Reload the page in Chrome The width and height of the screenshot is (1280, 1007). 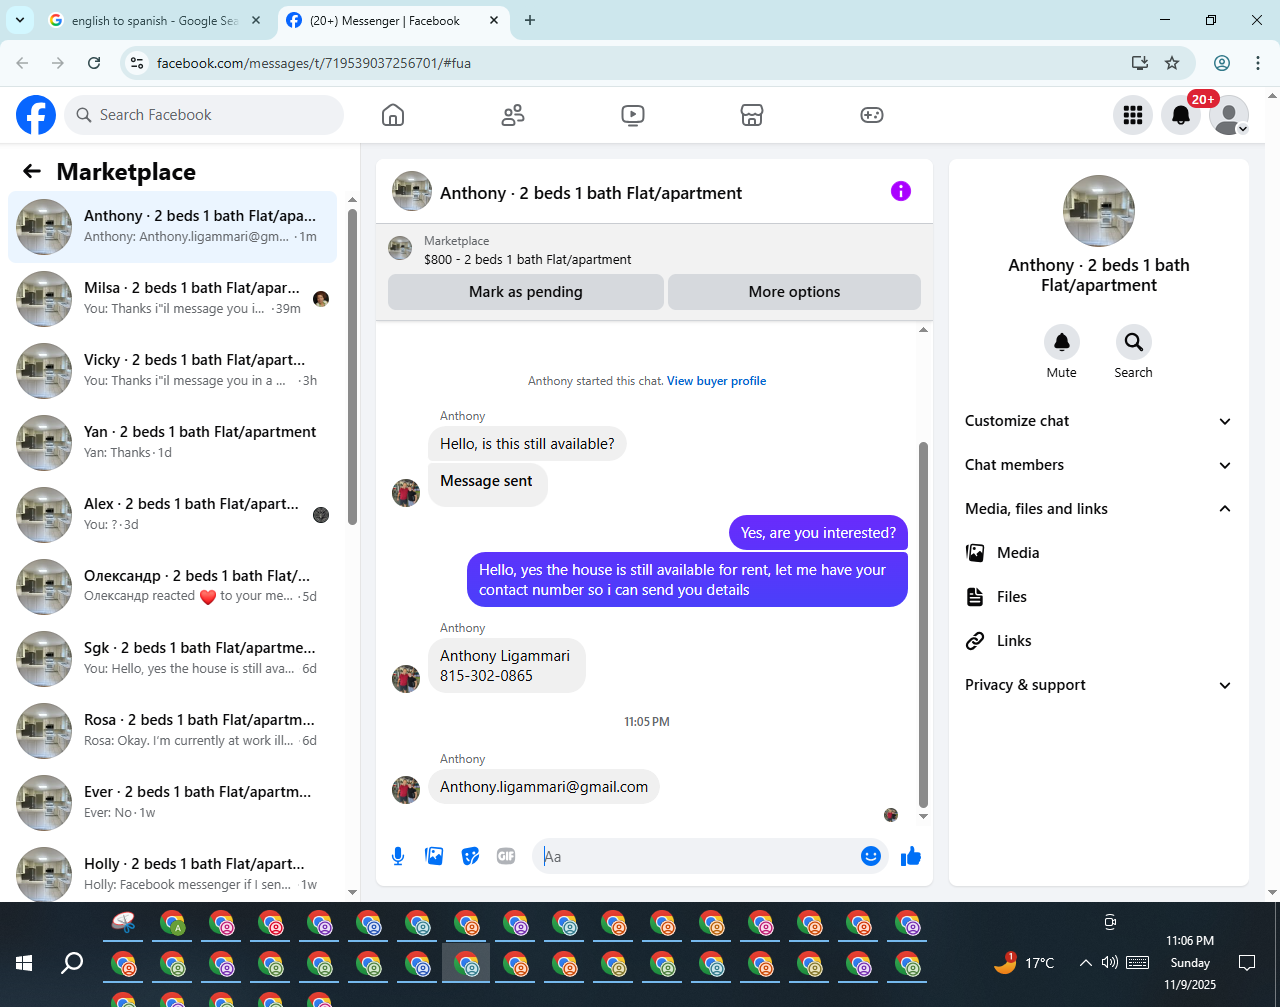[94, 63]
